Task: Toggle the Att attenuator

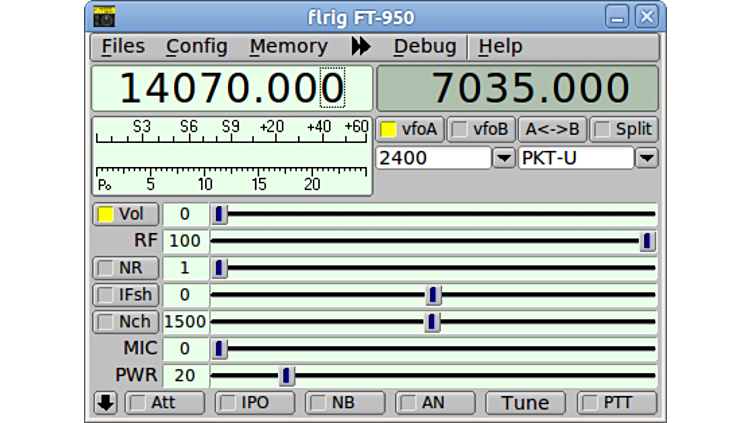Action: point(164,403)
